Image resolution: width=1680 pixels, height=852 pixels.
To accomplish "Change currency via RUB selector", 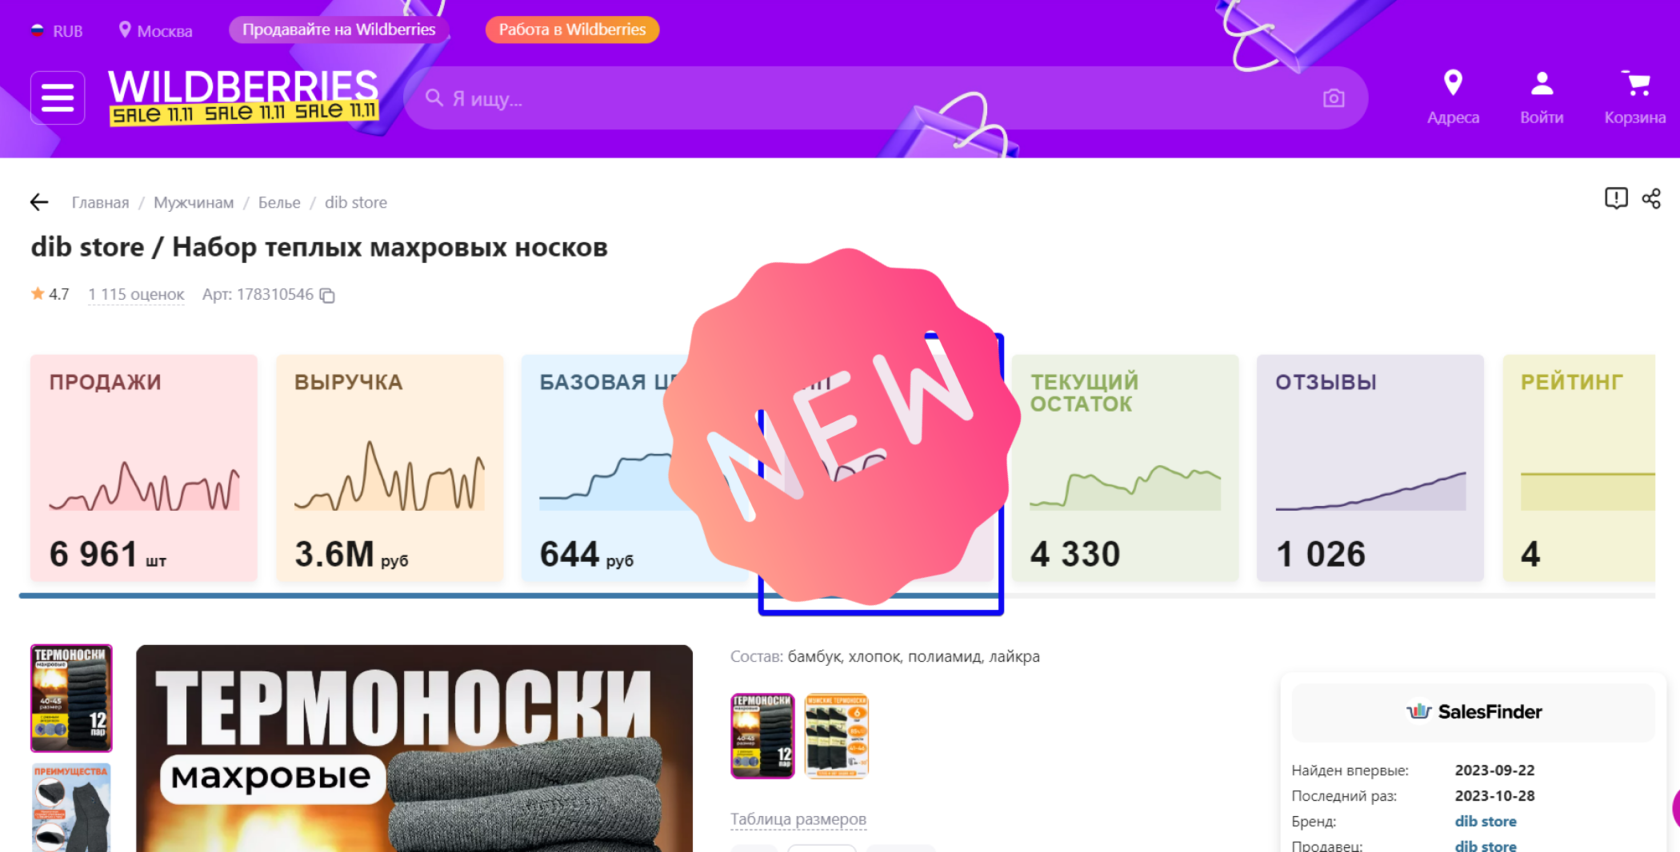I will click(57, 31).
